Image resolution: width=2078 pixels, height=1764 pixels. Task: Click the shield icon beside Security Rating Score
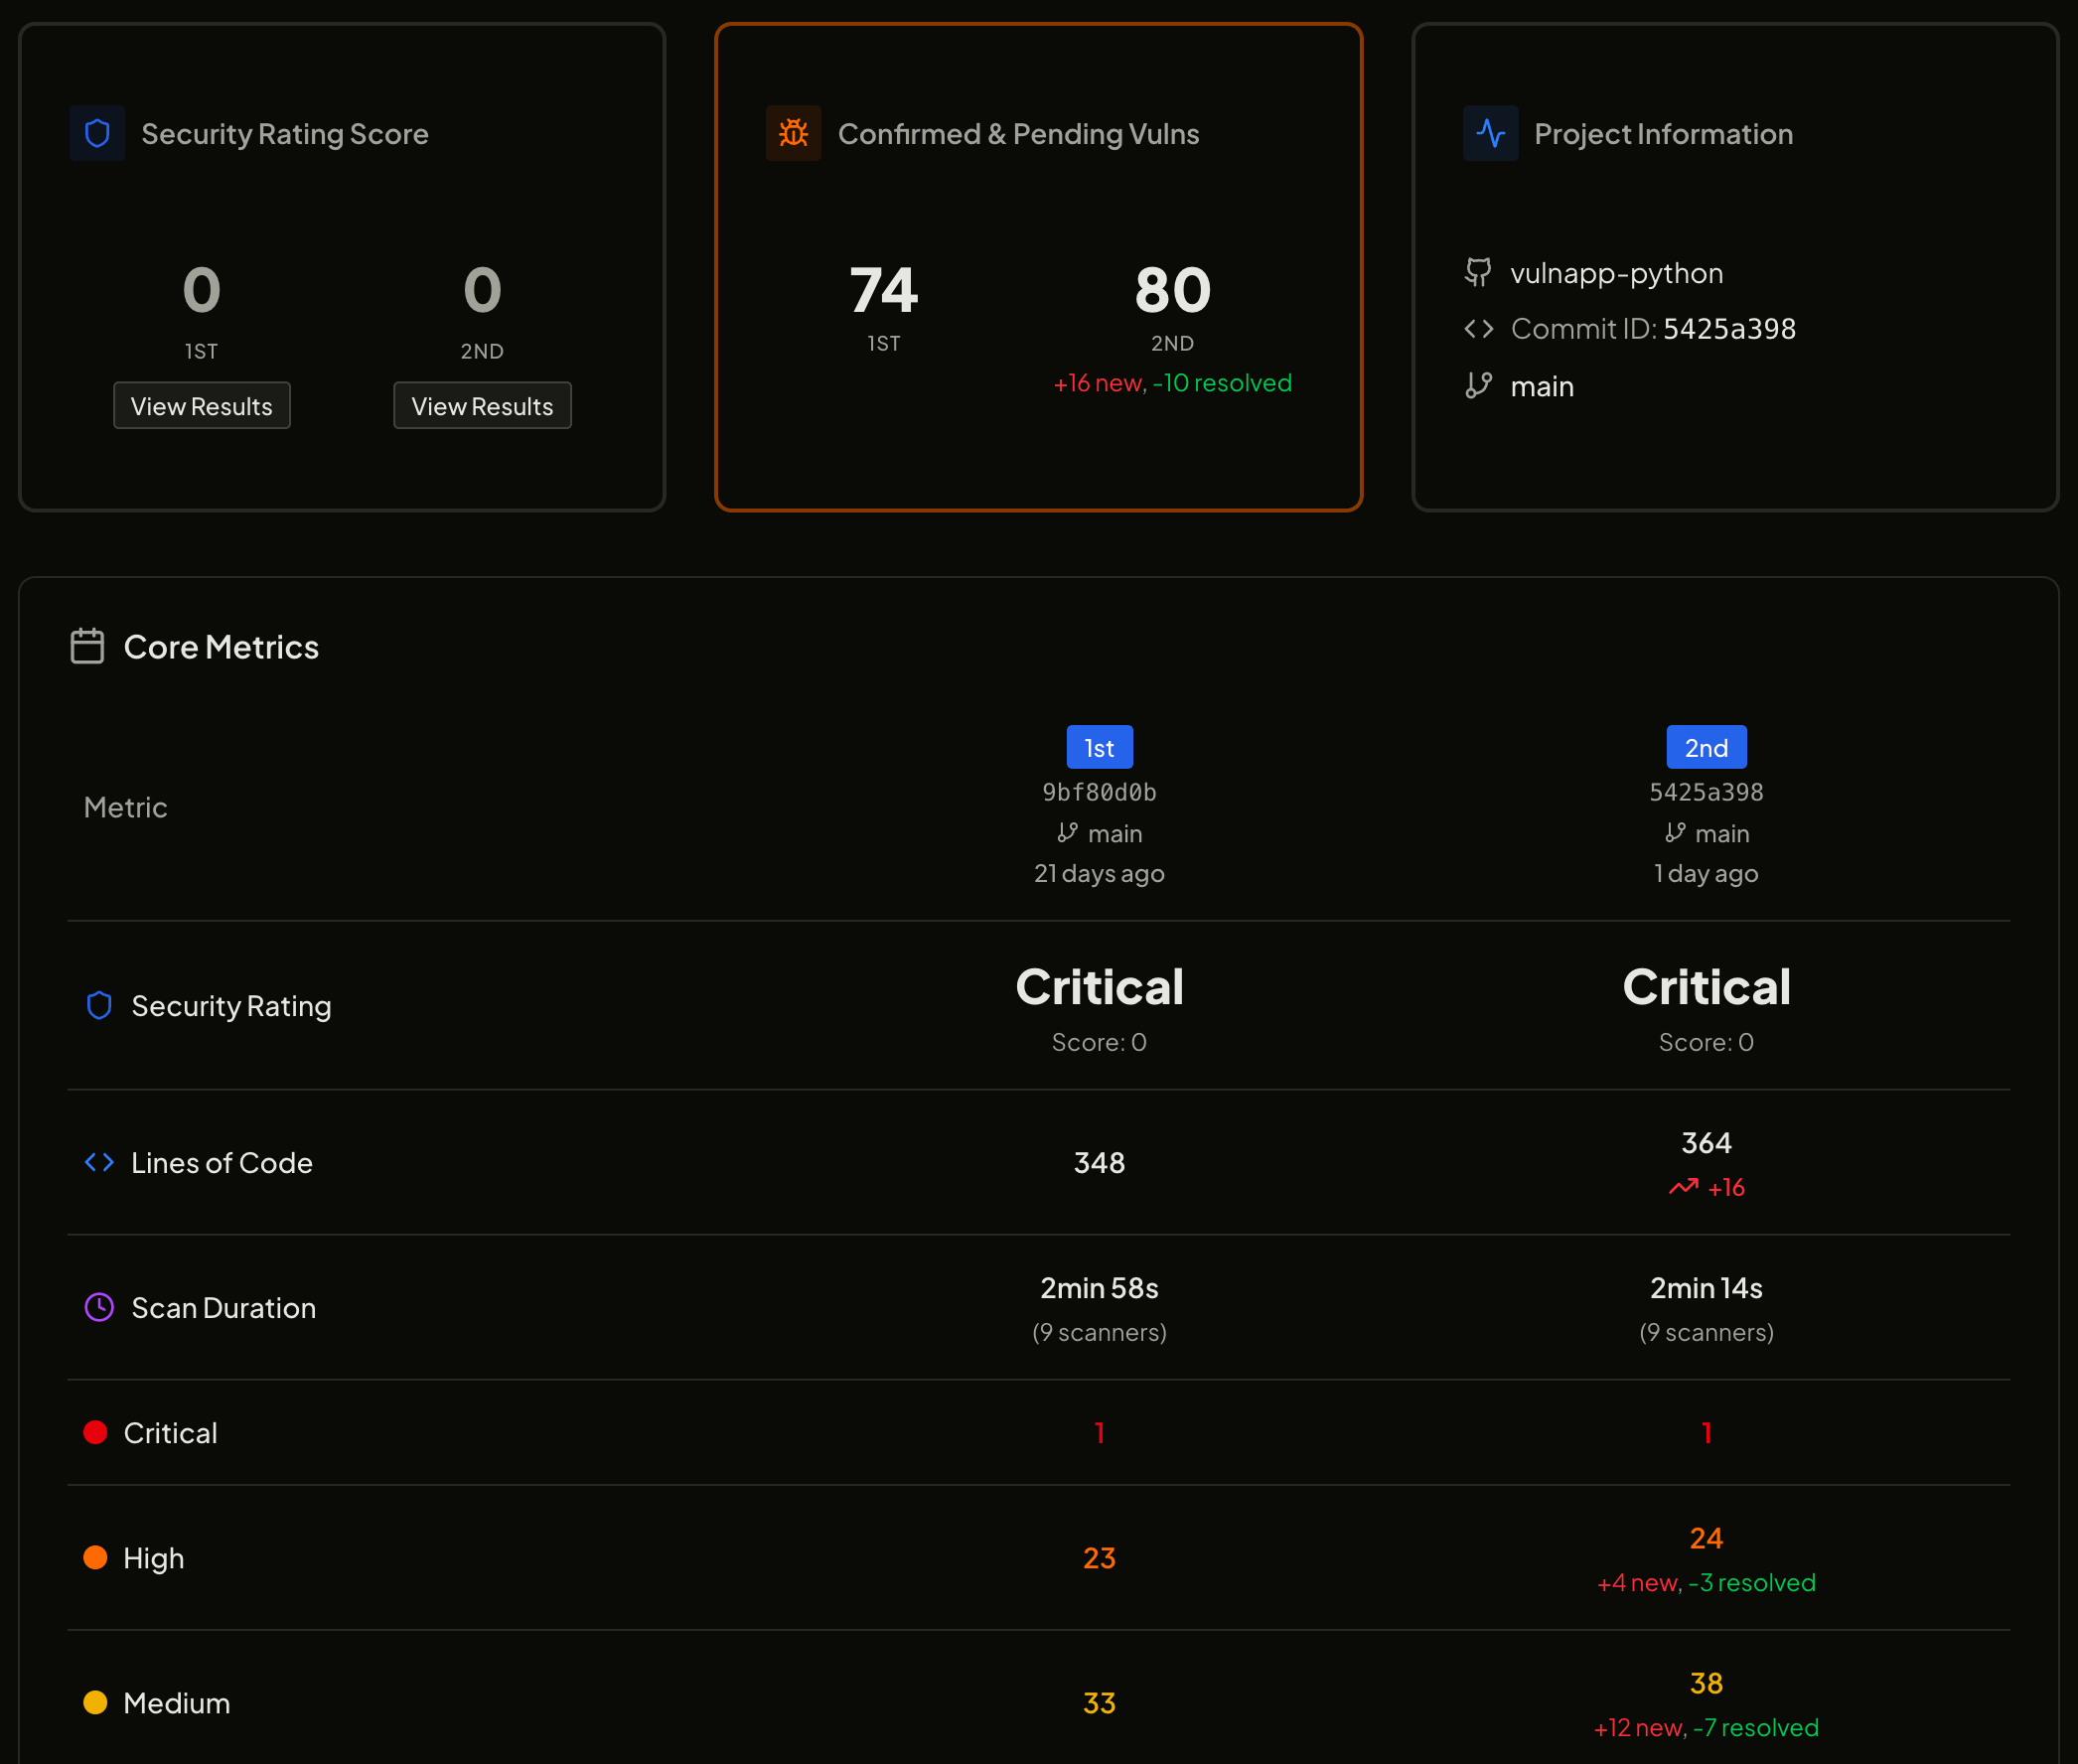97,133
